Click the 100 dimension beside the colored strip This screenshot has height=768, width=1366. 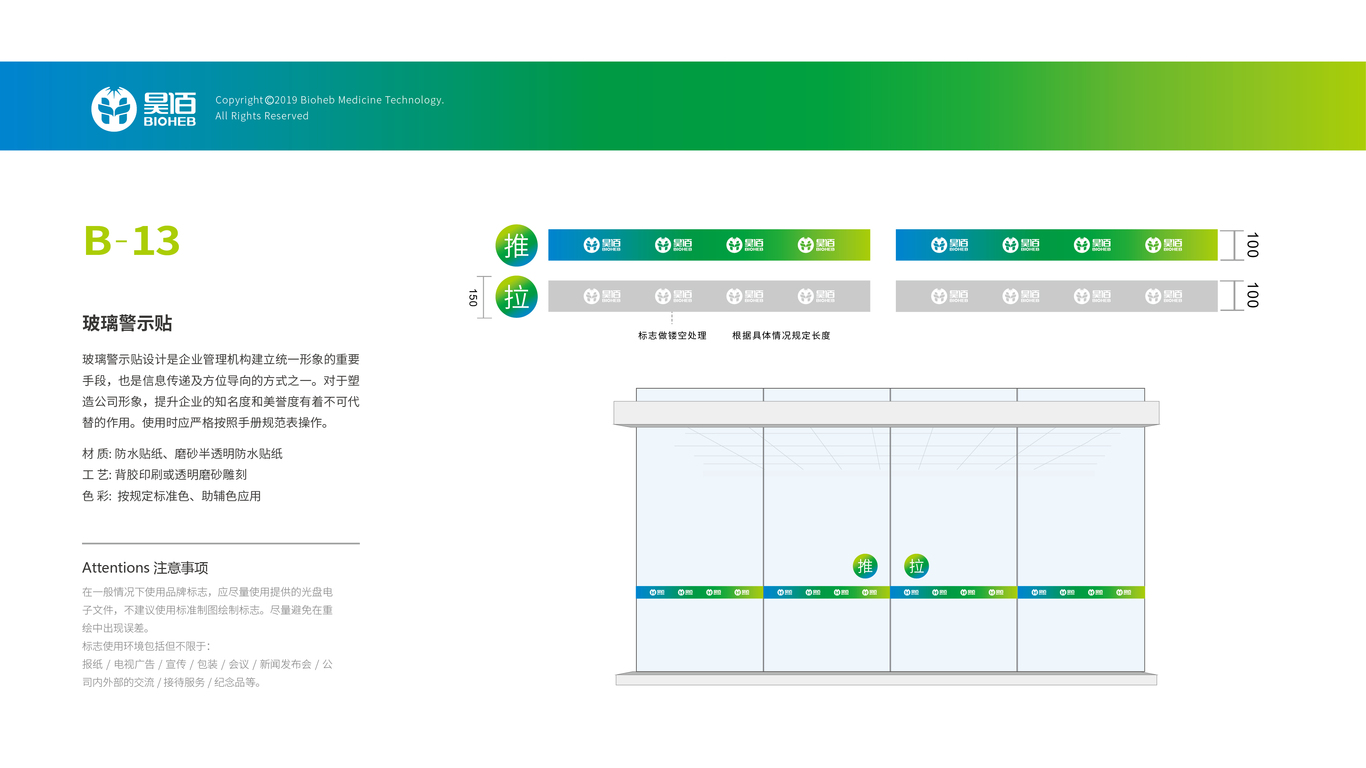coord(1252,245)
